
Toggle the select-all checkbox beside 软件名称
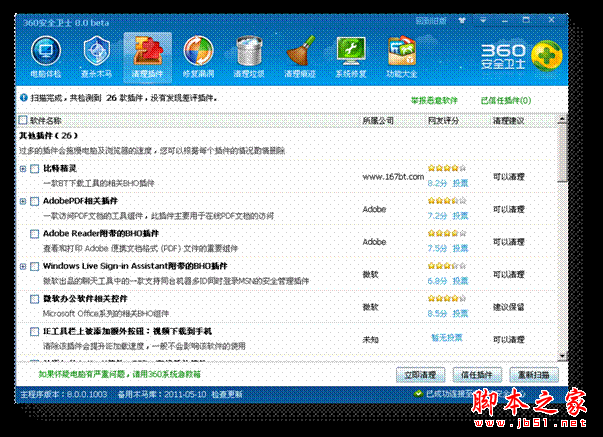[23, 120]
